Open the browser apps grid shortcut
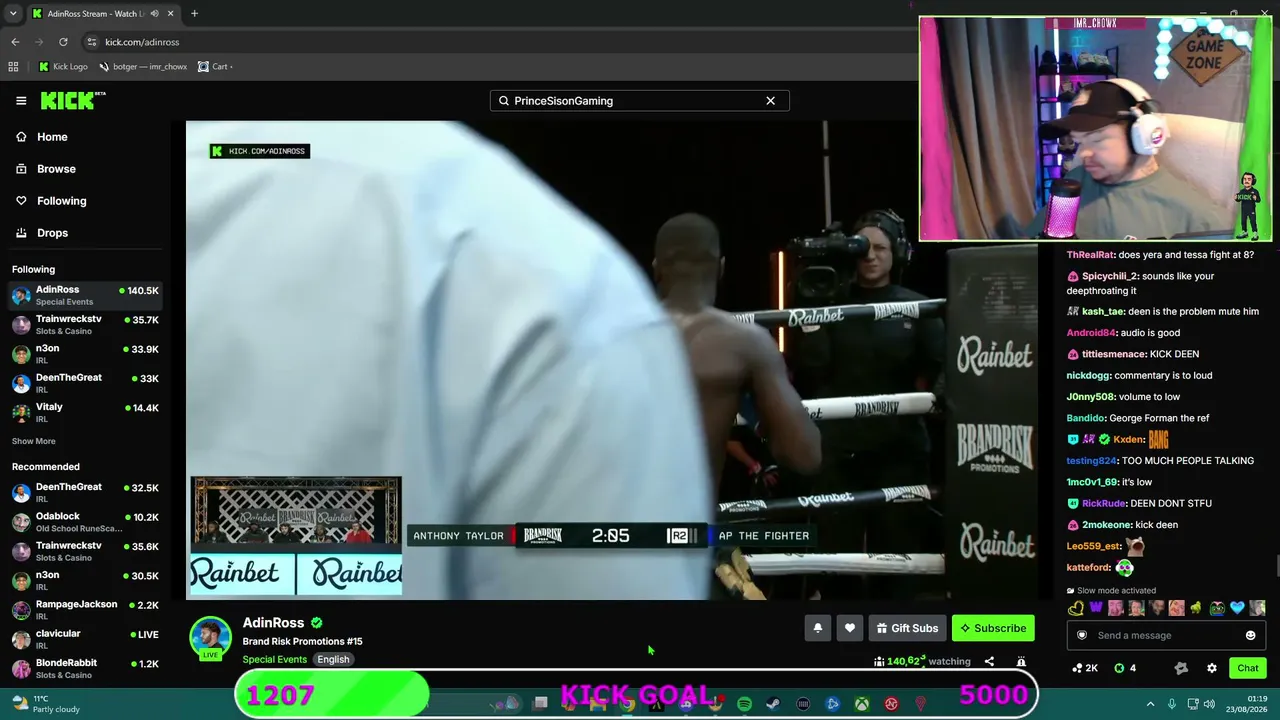Image resolution: width=1280 pixels, height=720 pixels. [x=13, y=67]
